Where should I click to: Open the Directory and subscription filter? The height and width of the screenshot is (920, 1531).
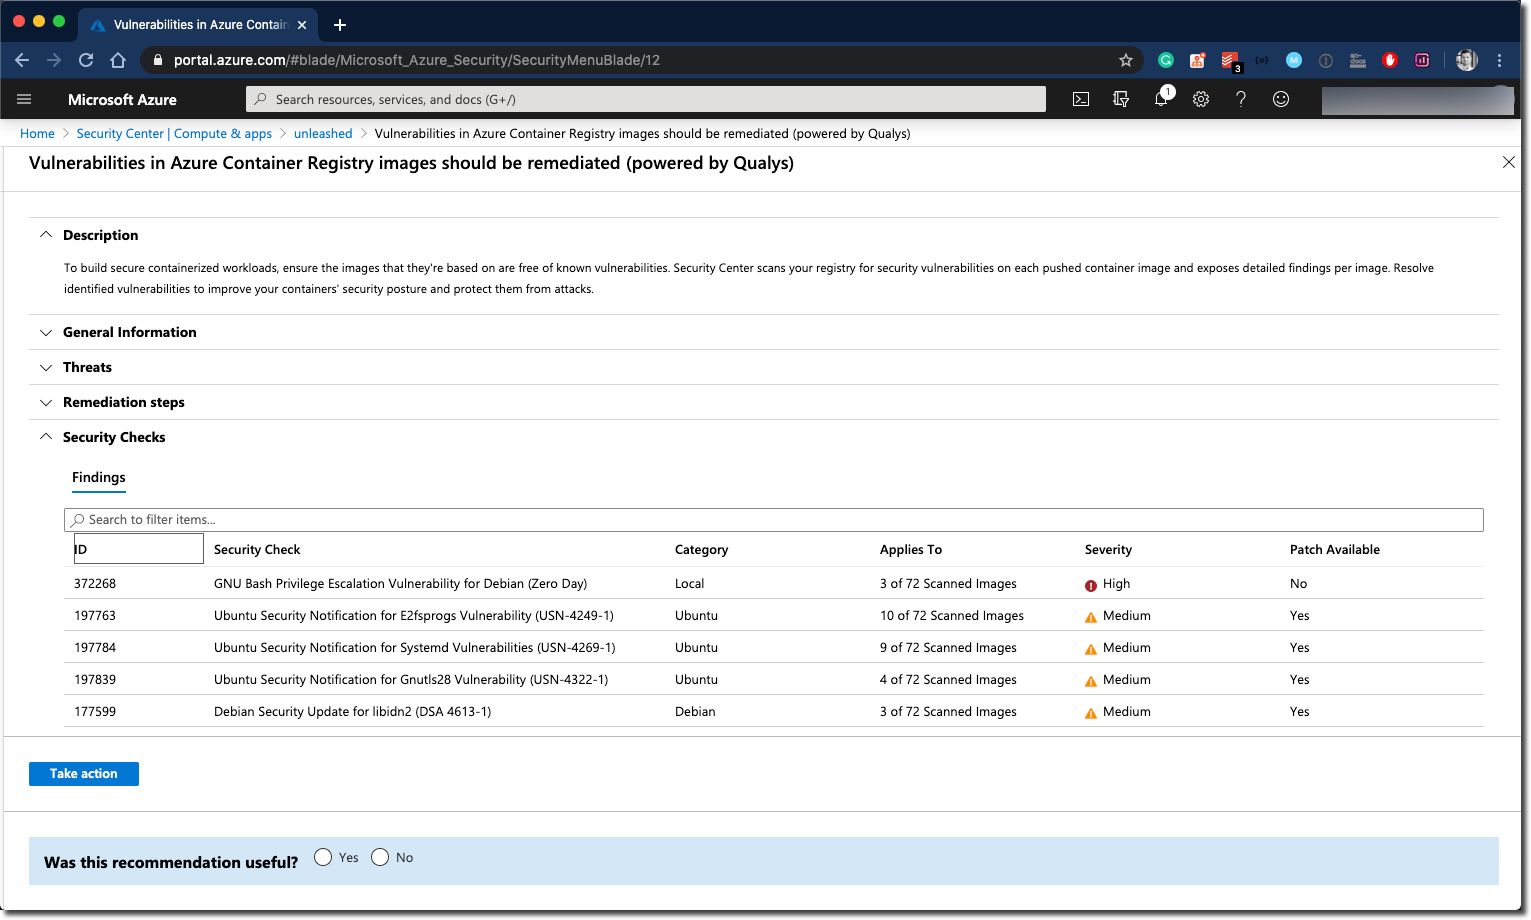click(x=1121, y=99)
